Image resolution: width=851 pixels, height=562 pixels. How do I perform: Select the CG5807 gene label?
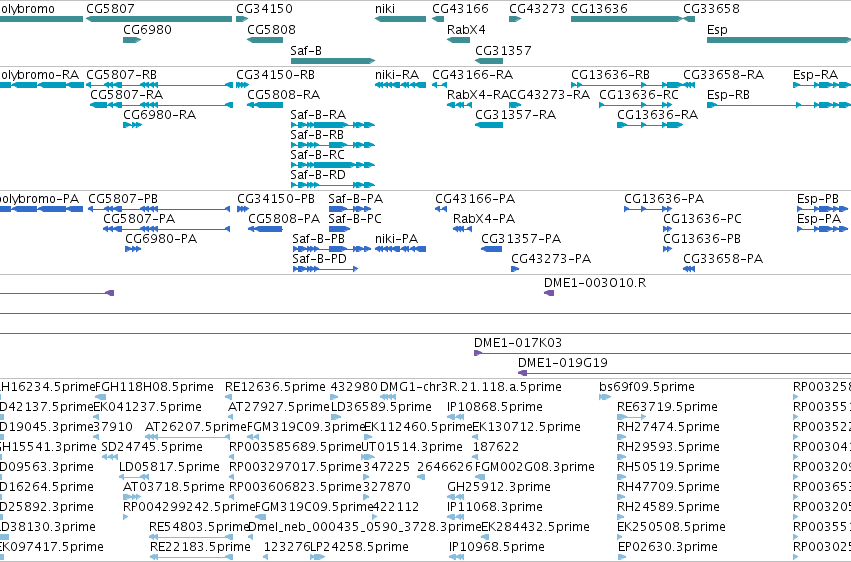[x=110, y=9]
